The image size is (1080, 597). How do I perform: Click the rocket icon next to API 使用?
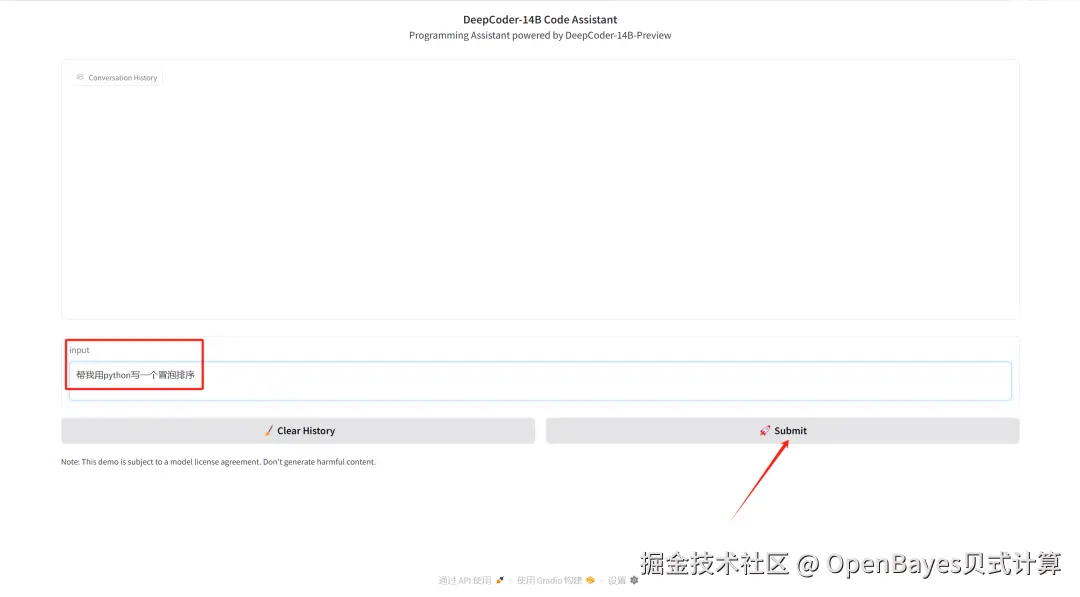click(500, 580)
